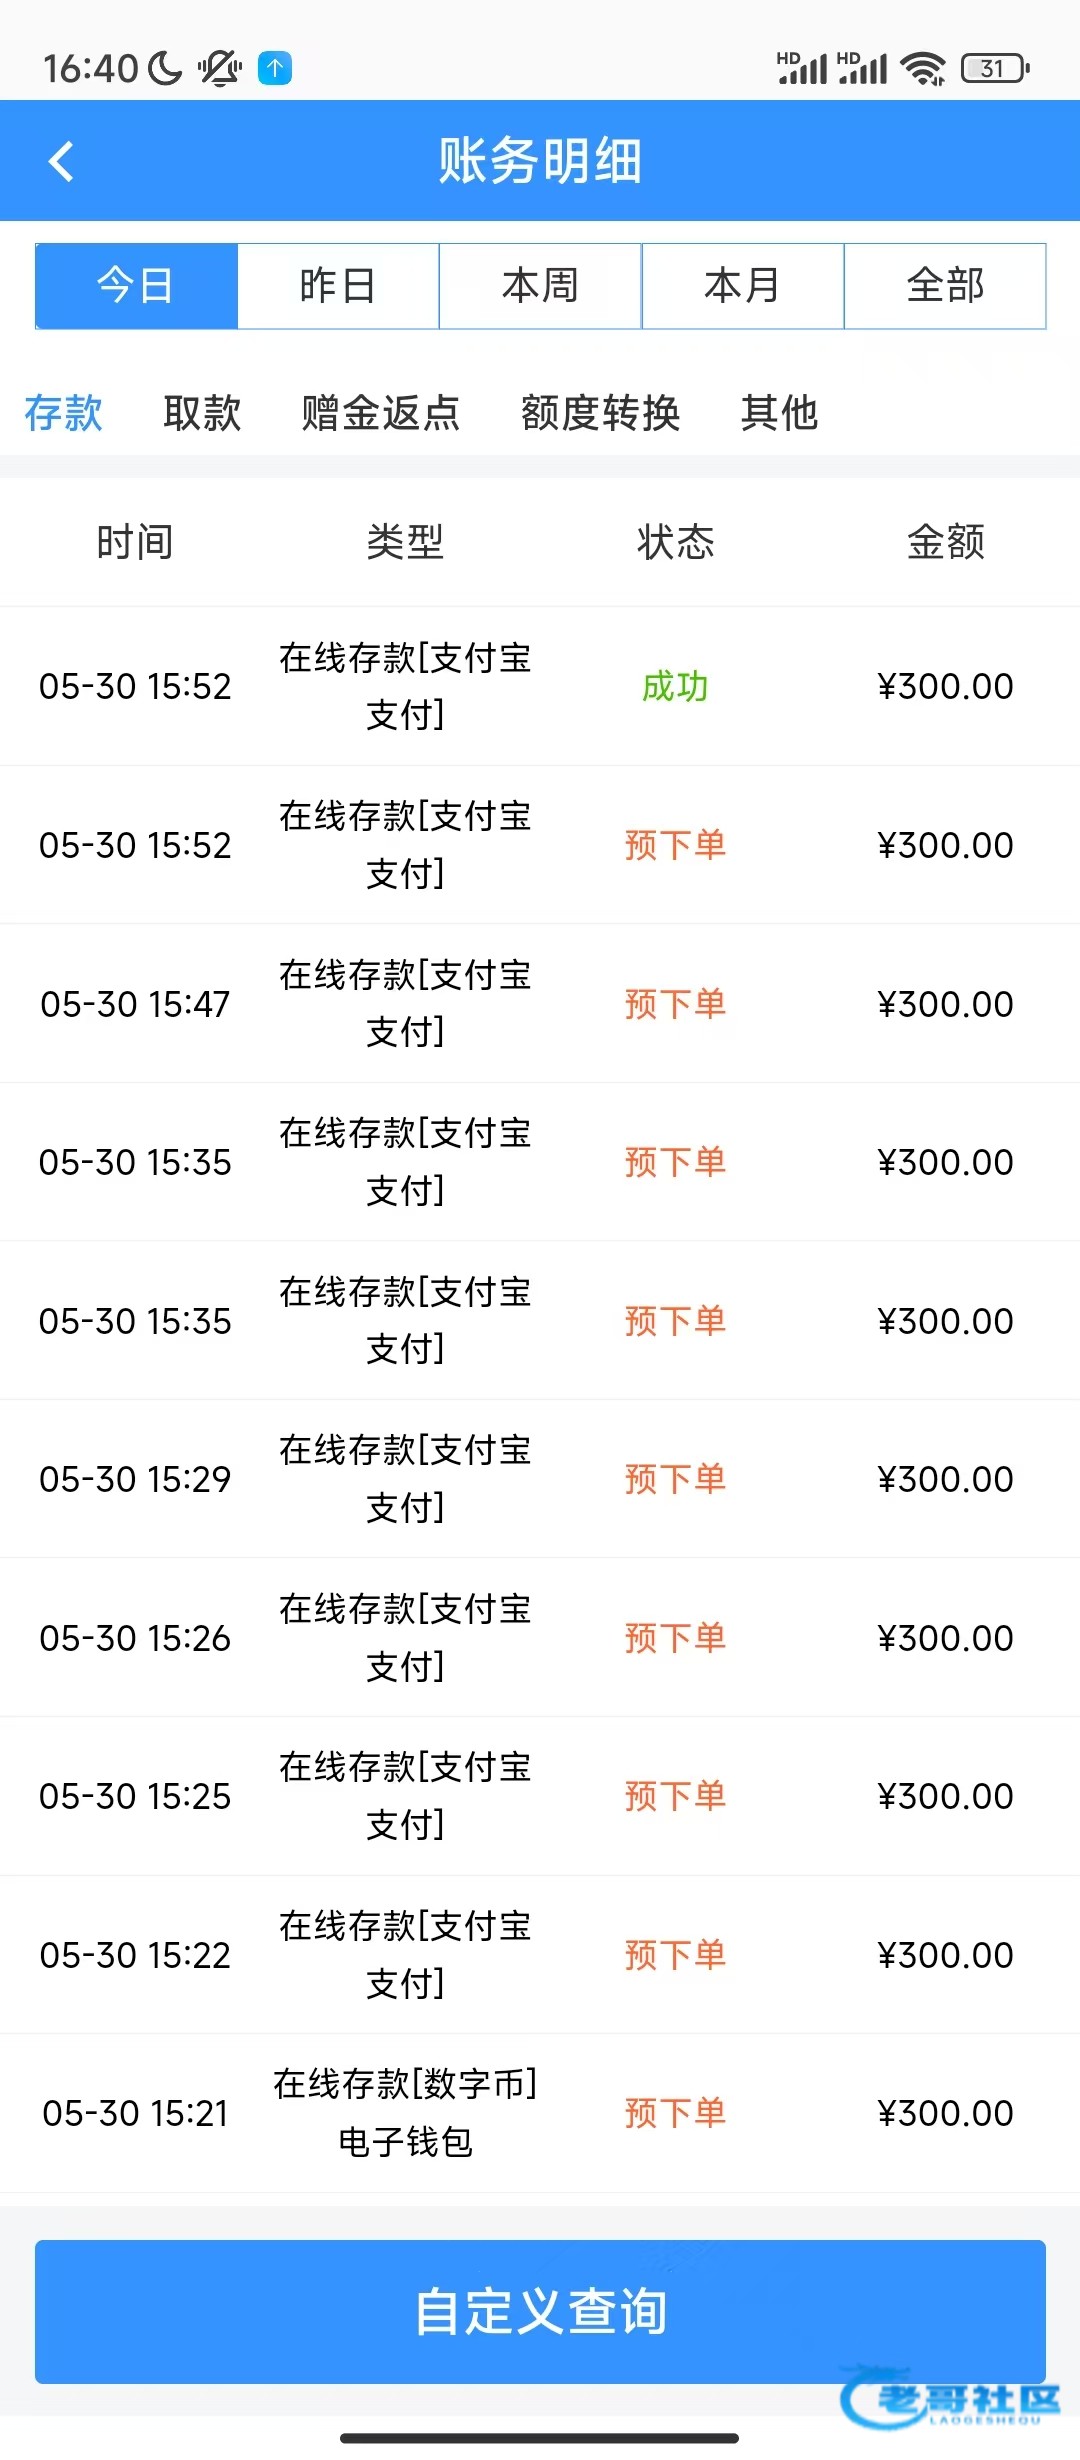Tap the back arrow in header
This screenshot has width=1080, height=2460.
[x=61, y=161]
